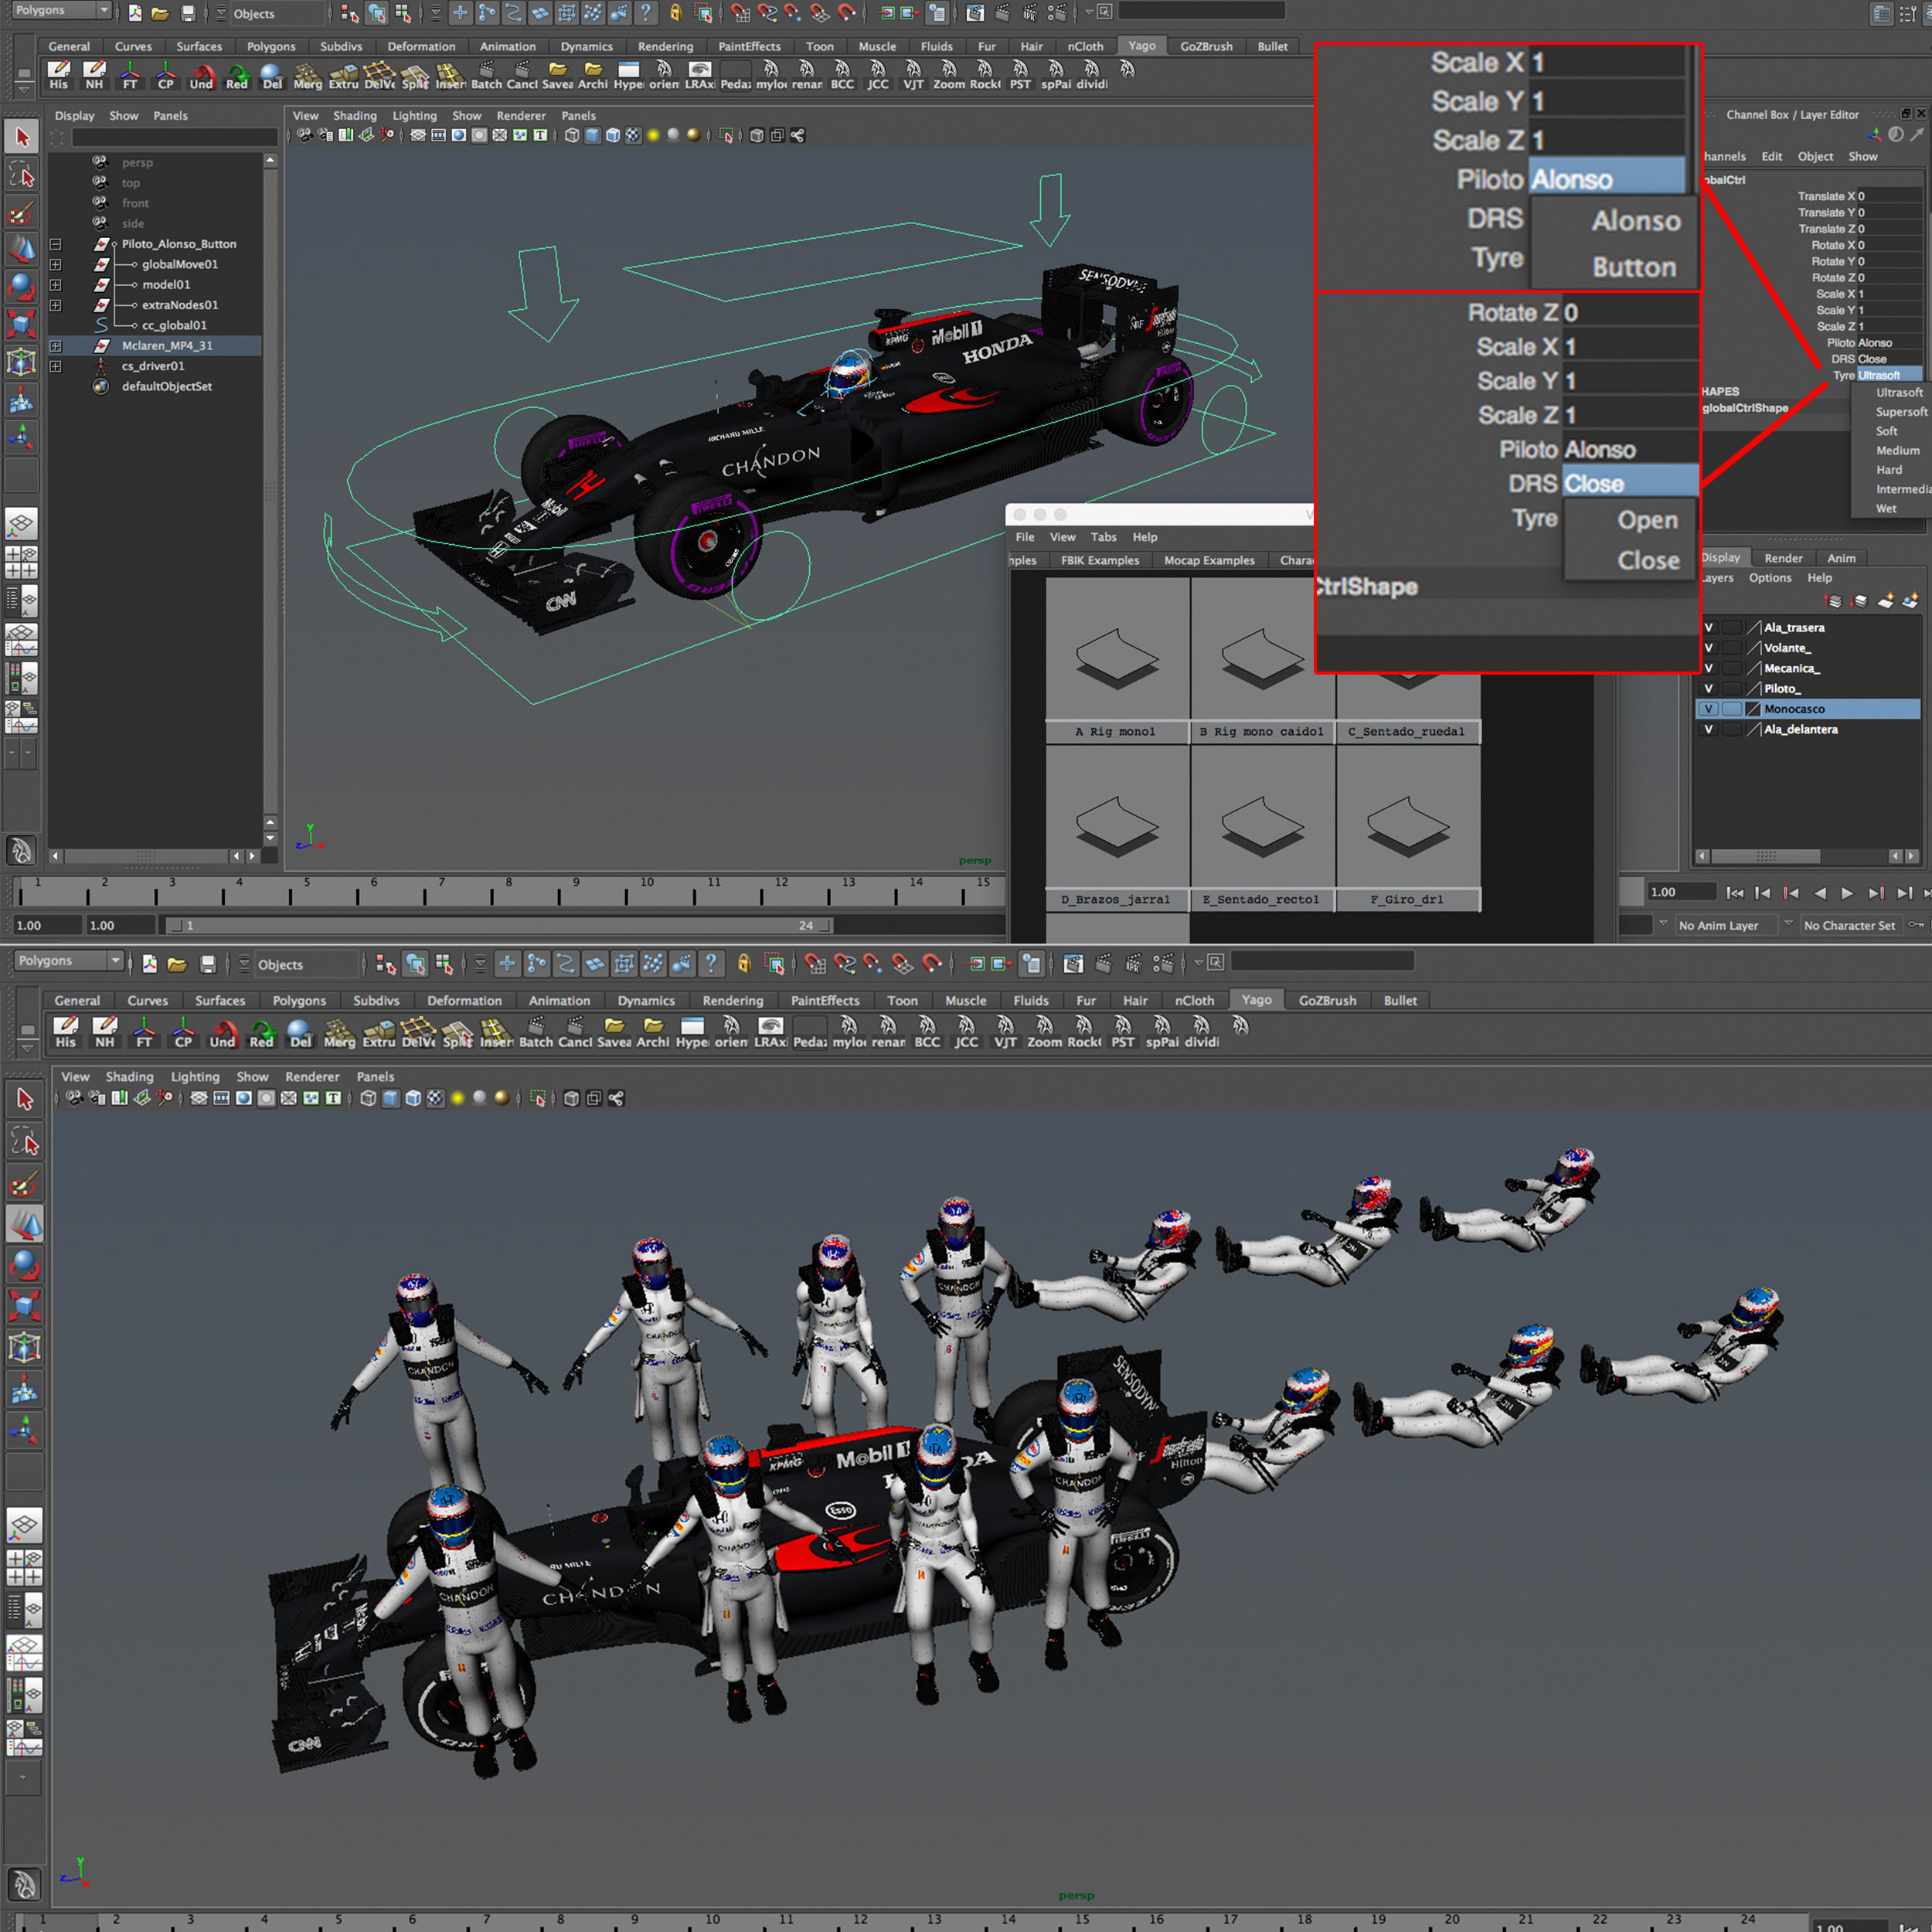Click BCC shelf icon in lower Maya window
This screenshot has height=1932, width=1932.
[x=927, y=1032]
